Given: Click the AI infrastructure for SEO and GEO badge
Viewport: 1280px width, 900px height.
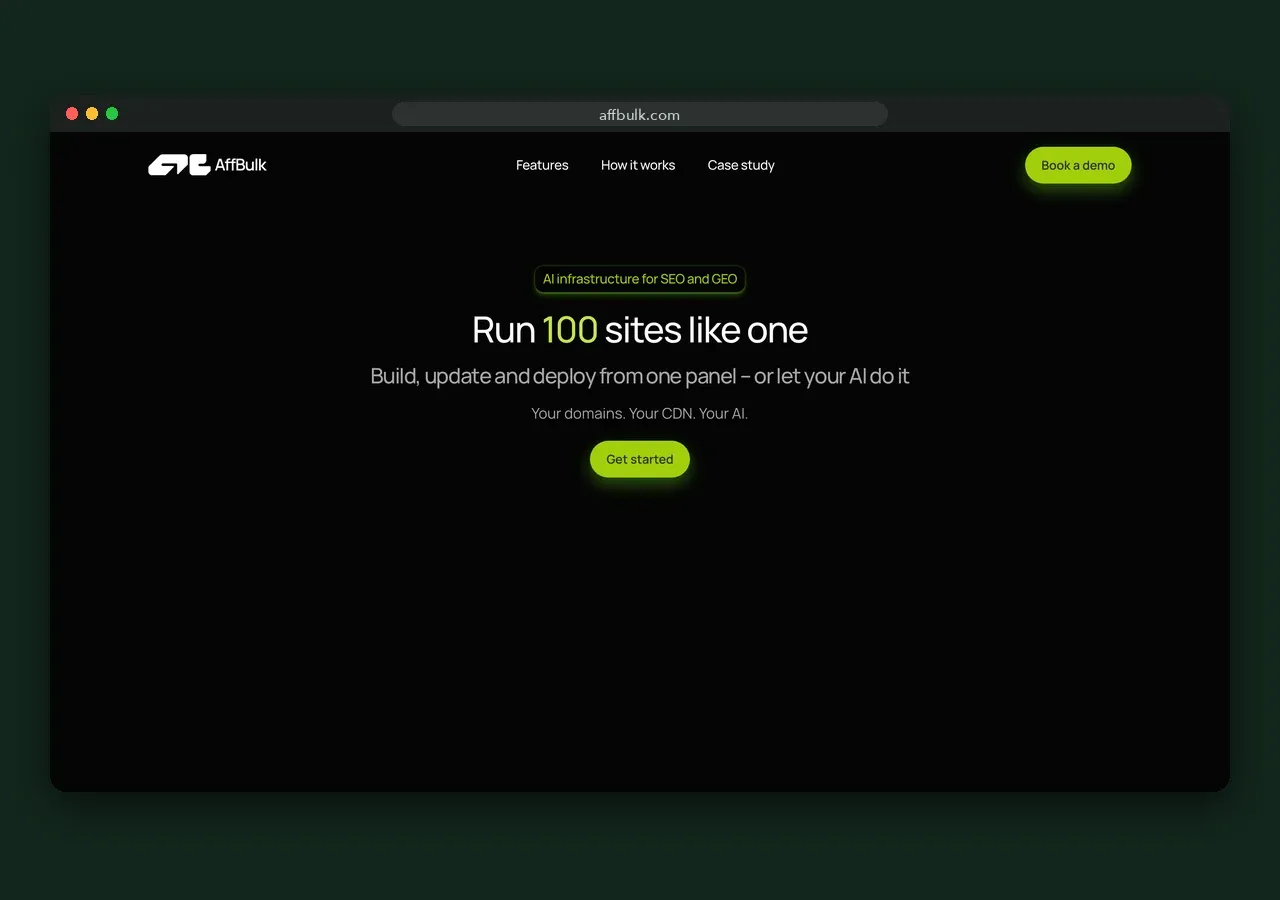Looking at the screenshot, I should click(640, 279).
